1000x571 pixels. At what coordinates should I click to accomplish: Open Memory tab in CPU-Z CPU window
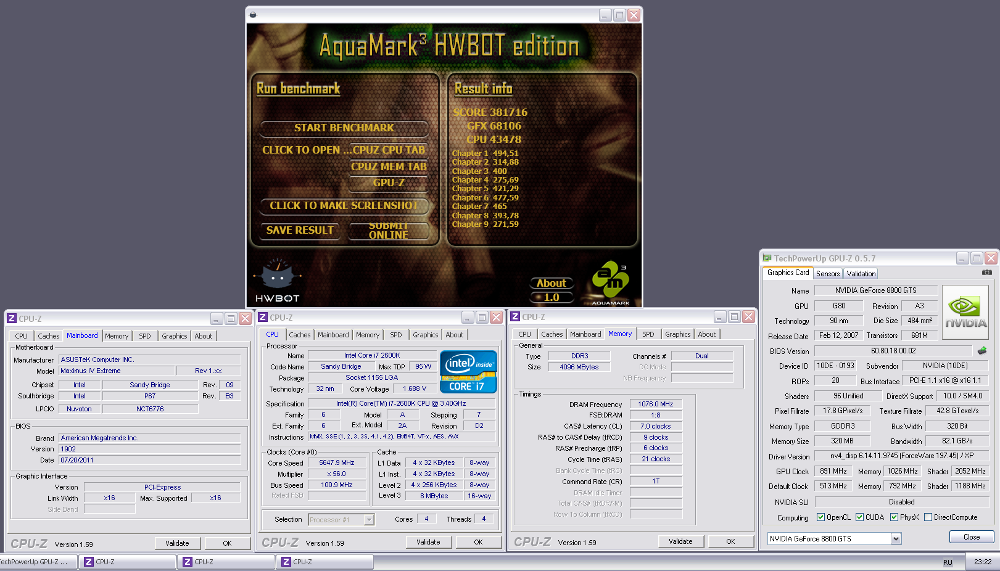[x=367, y=335]
